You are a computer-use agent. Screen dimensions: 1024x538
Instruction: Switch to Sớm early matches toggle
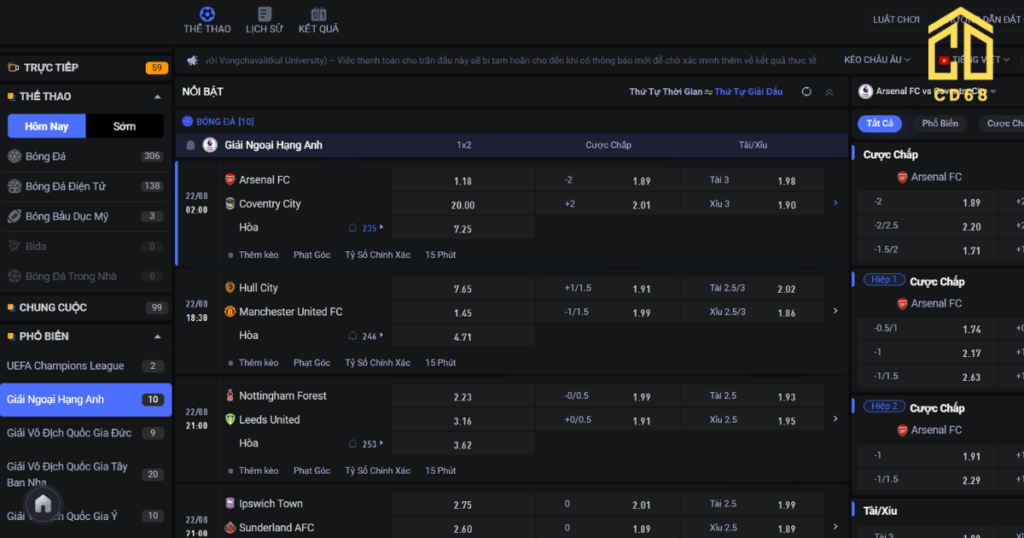pyautogui.click(x=124, y=126)
